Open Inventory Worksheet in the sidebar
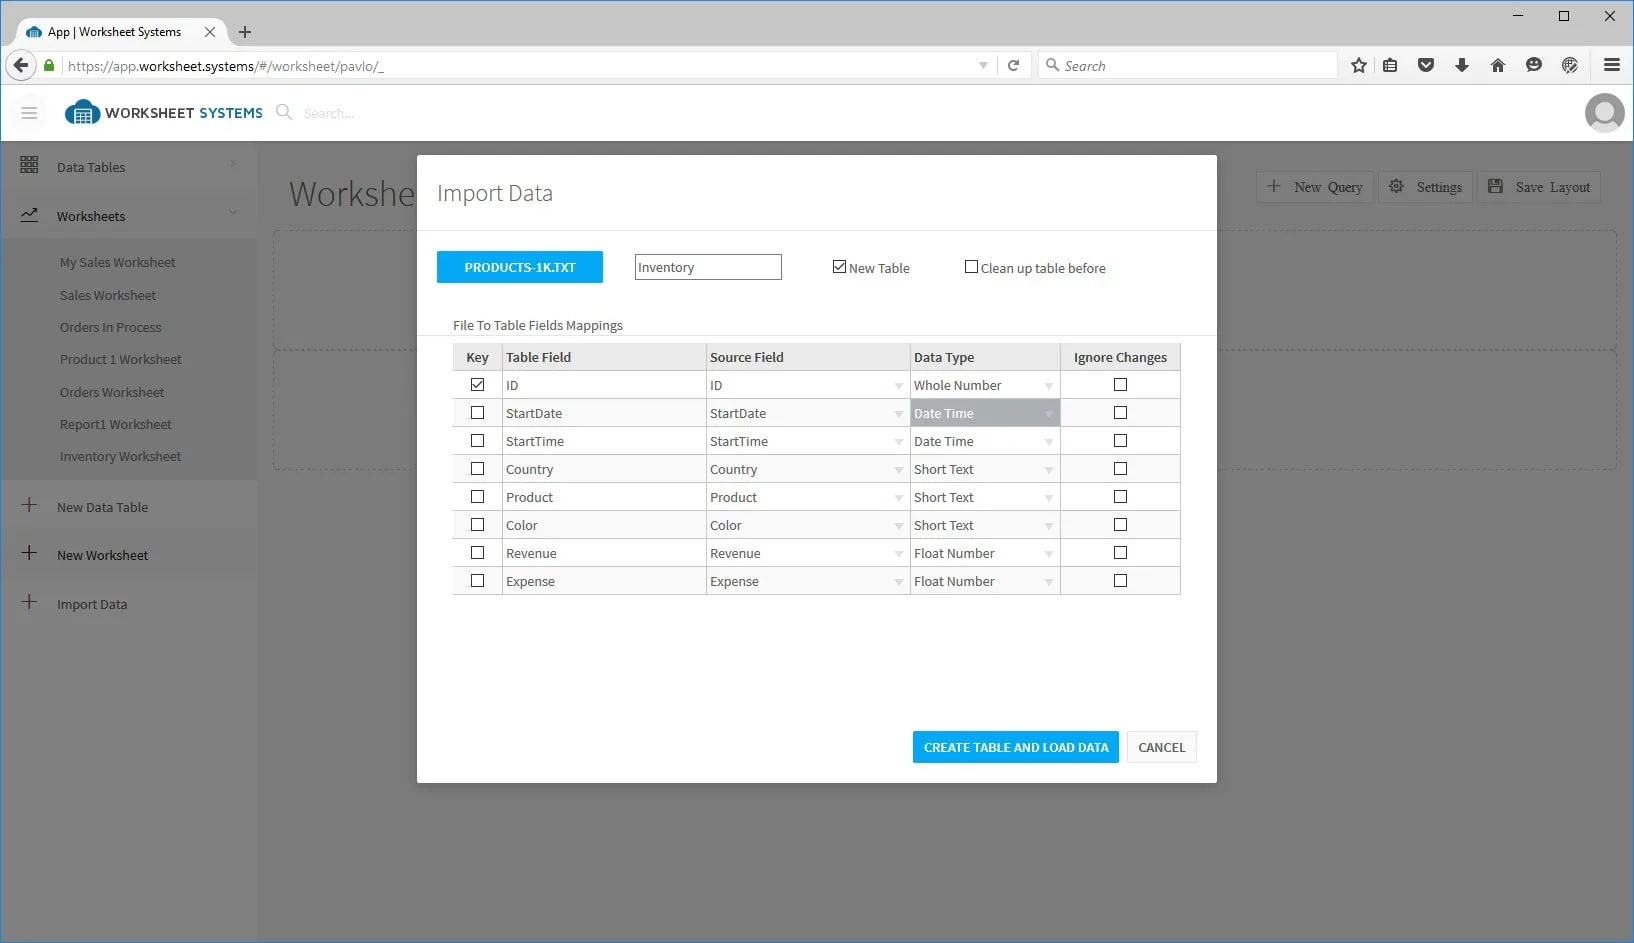 pyautogui.click(x=120, y=457)
